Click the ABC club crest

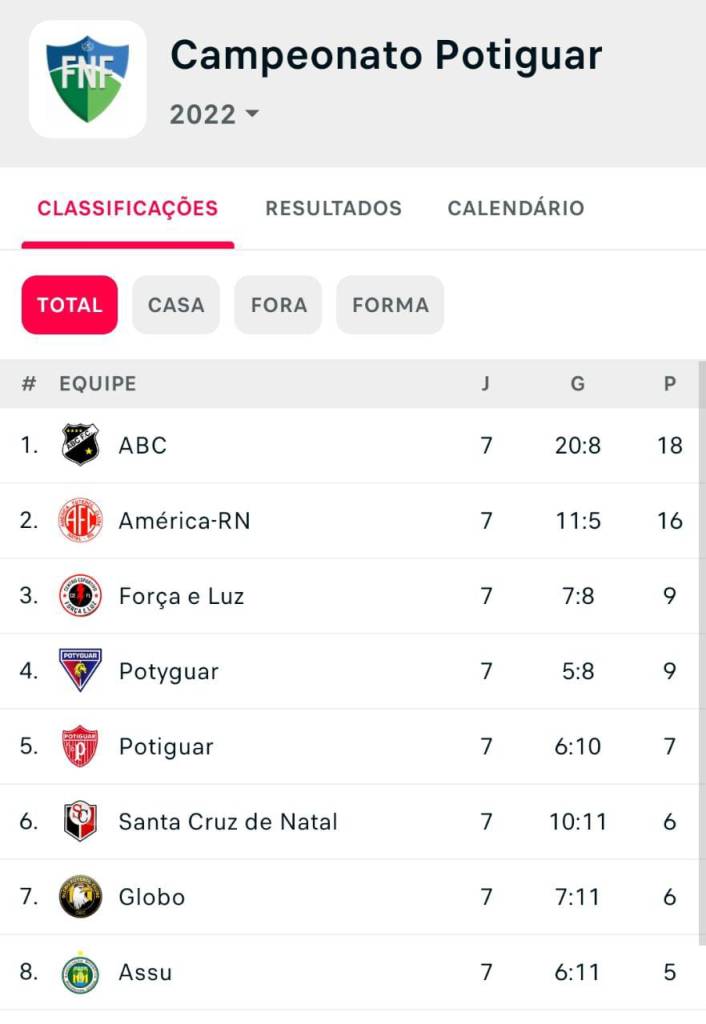[x=80, y=445]
